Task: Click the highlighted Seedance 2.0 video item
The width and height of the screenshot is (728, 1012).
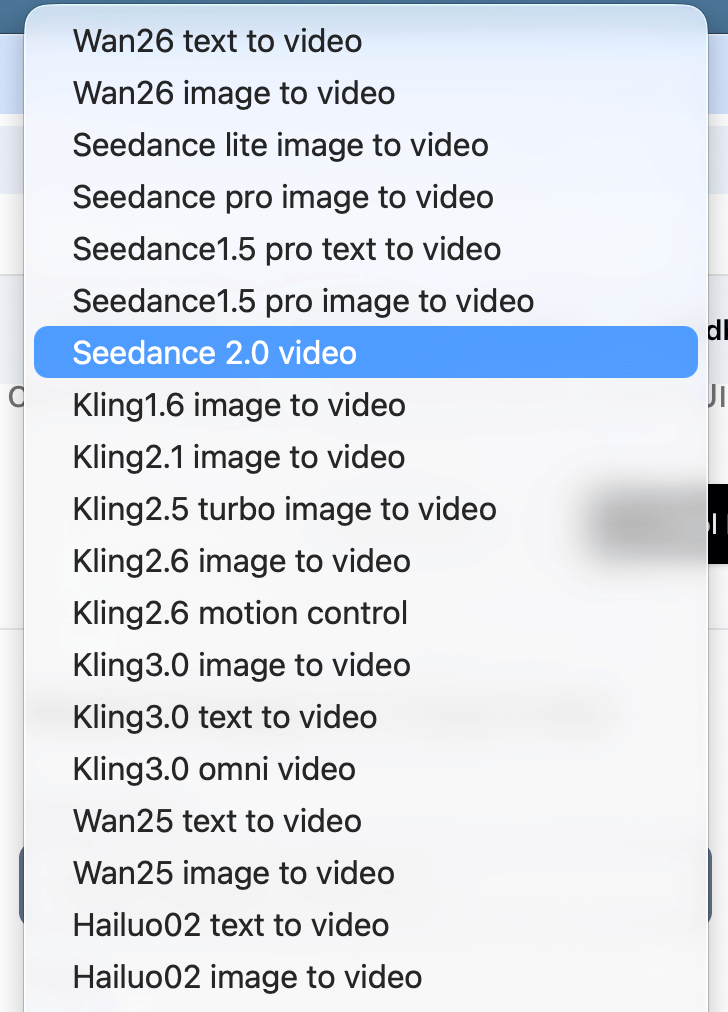Action: pos(365,353)
